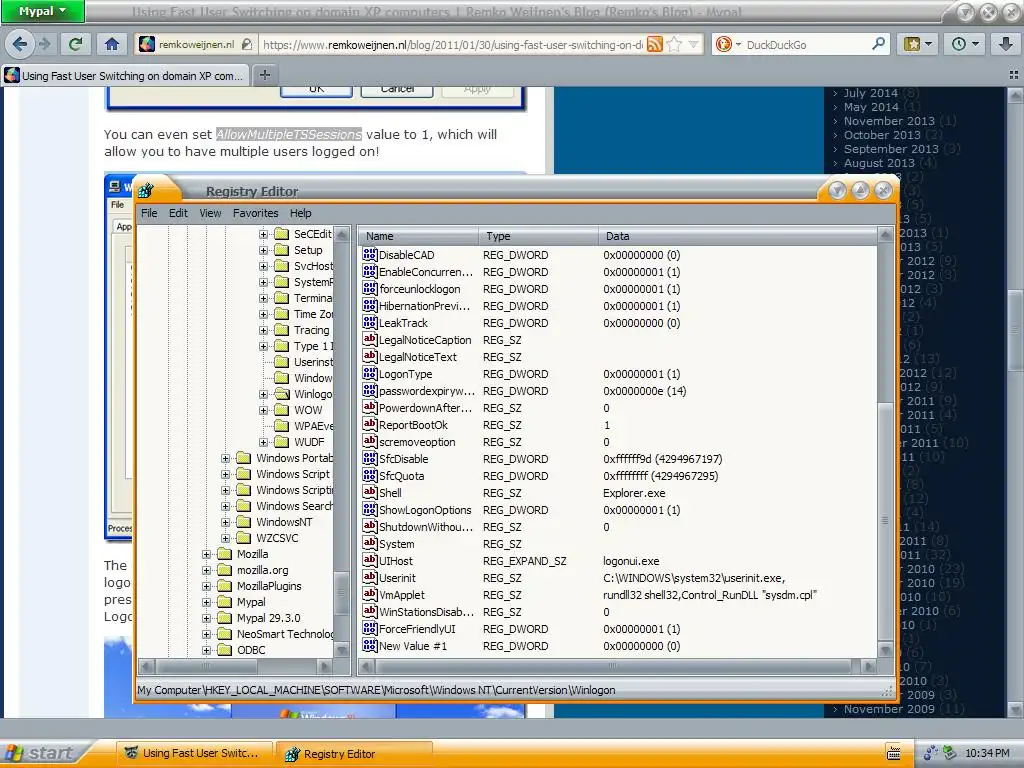Go back with the browser back arrow

coord(20,44)
